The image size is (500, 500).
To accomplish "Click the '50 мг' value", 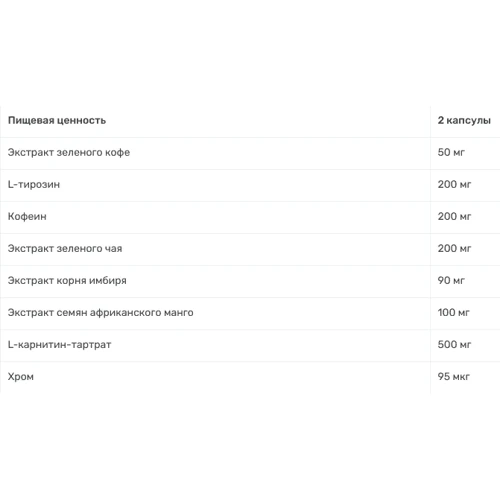I will (x=451, y=152).
